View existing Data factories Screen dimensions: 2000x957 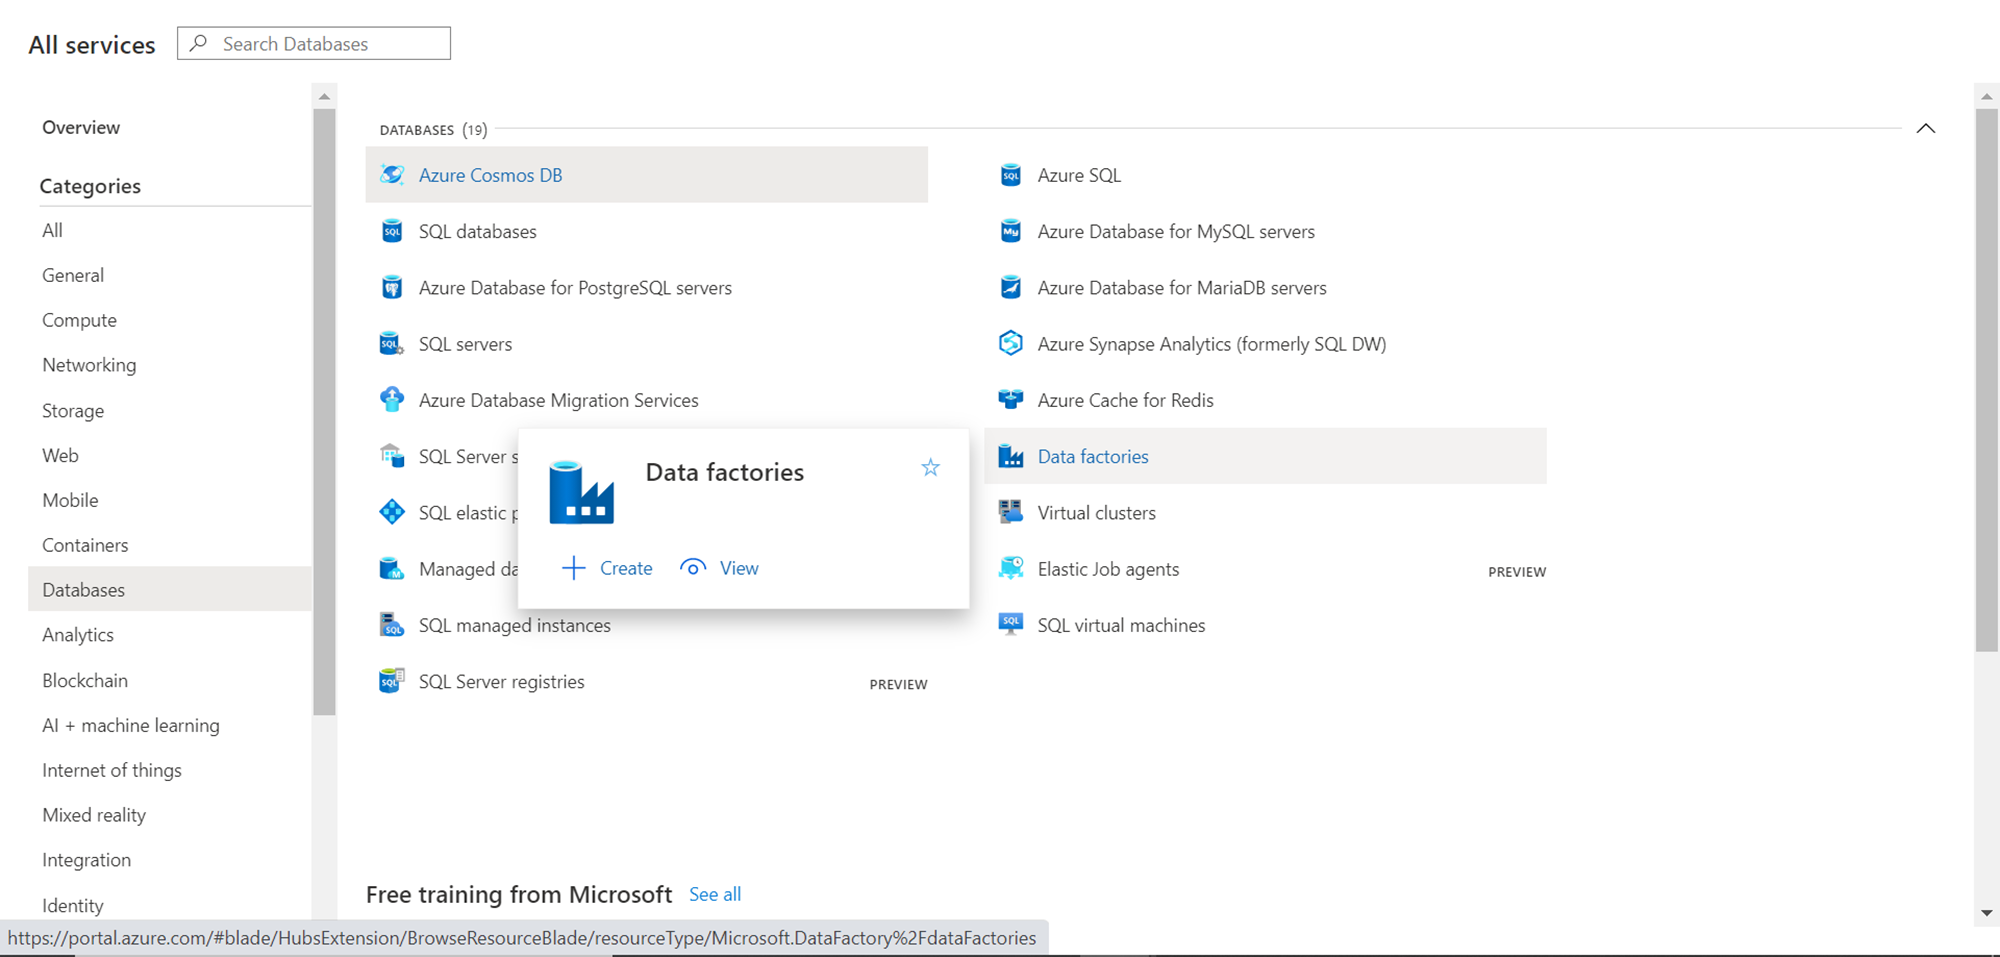[720, 568]
